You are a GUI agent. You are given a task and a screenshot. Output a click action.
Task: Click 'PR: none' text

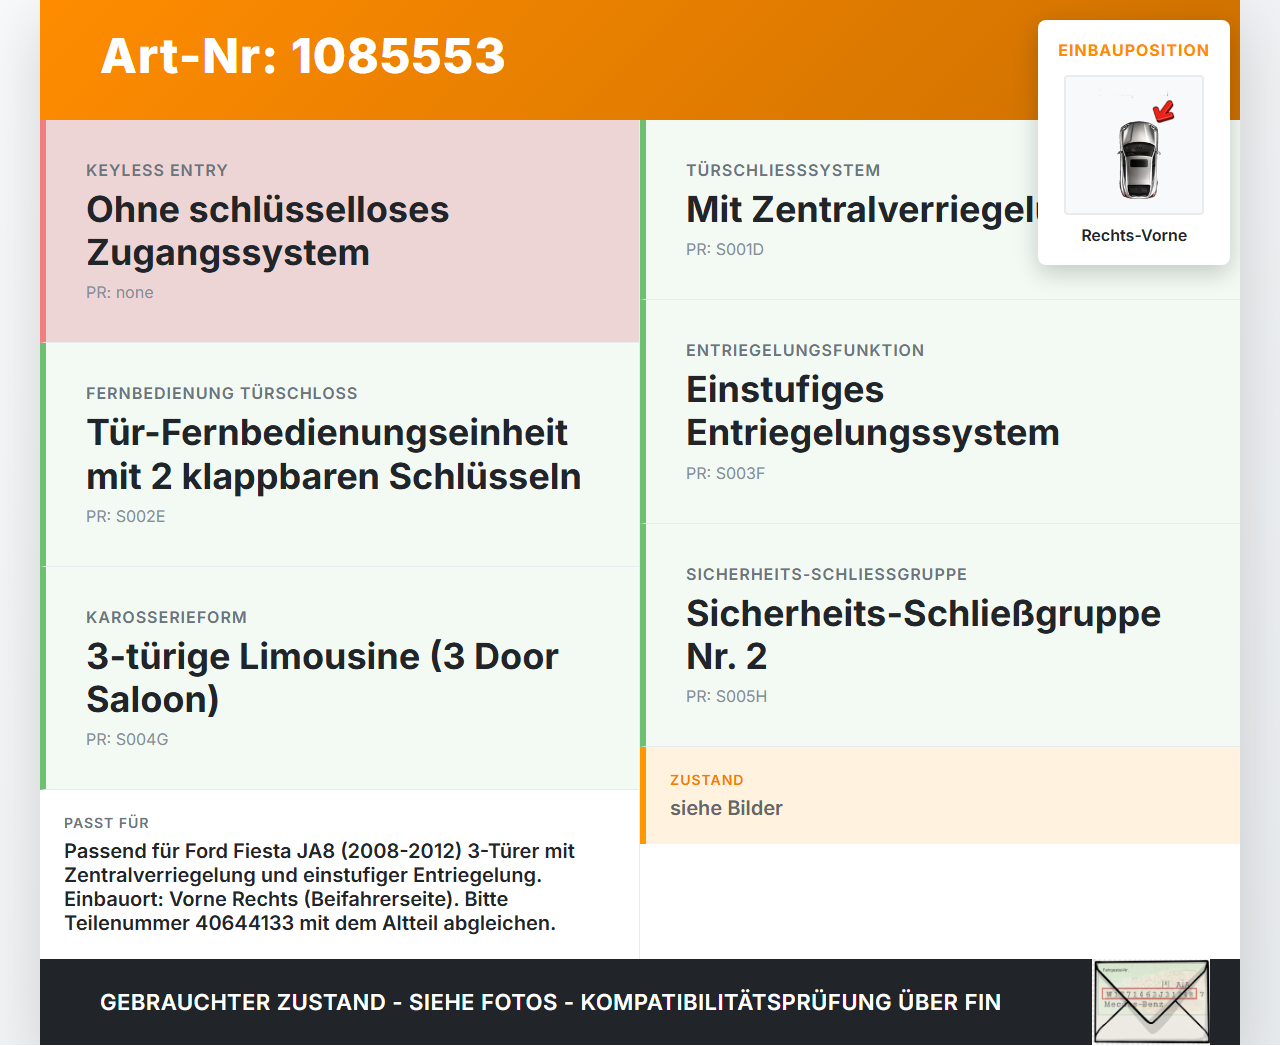[x=120, y=292]
